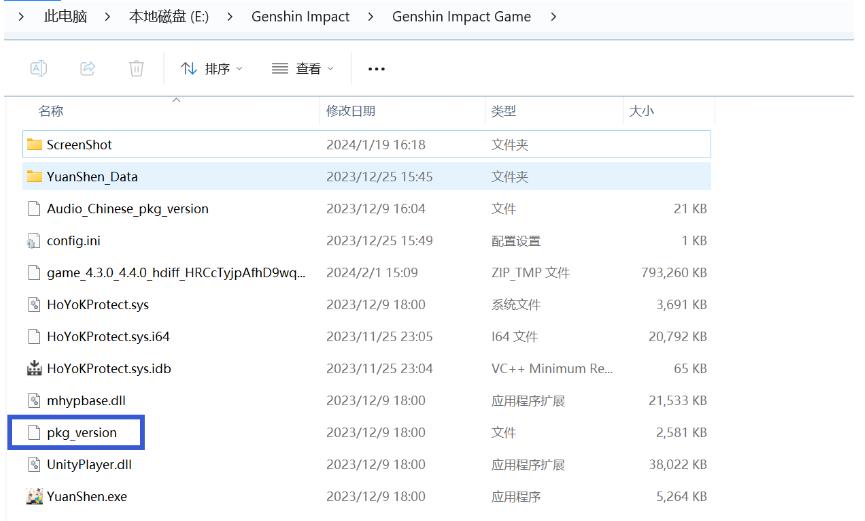The width and height of the screenshot is (865, 521).
Task: Select game_4.3.0_4.4.0_hdiff file name
Action: 176,273
